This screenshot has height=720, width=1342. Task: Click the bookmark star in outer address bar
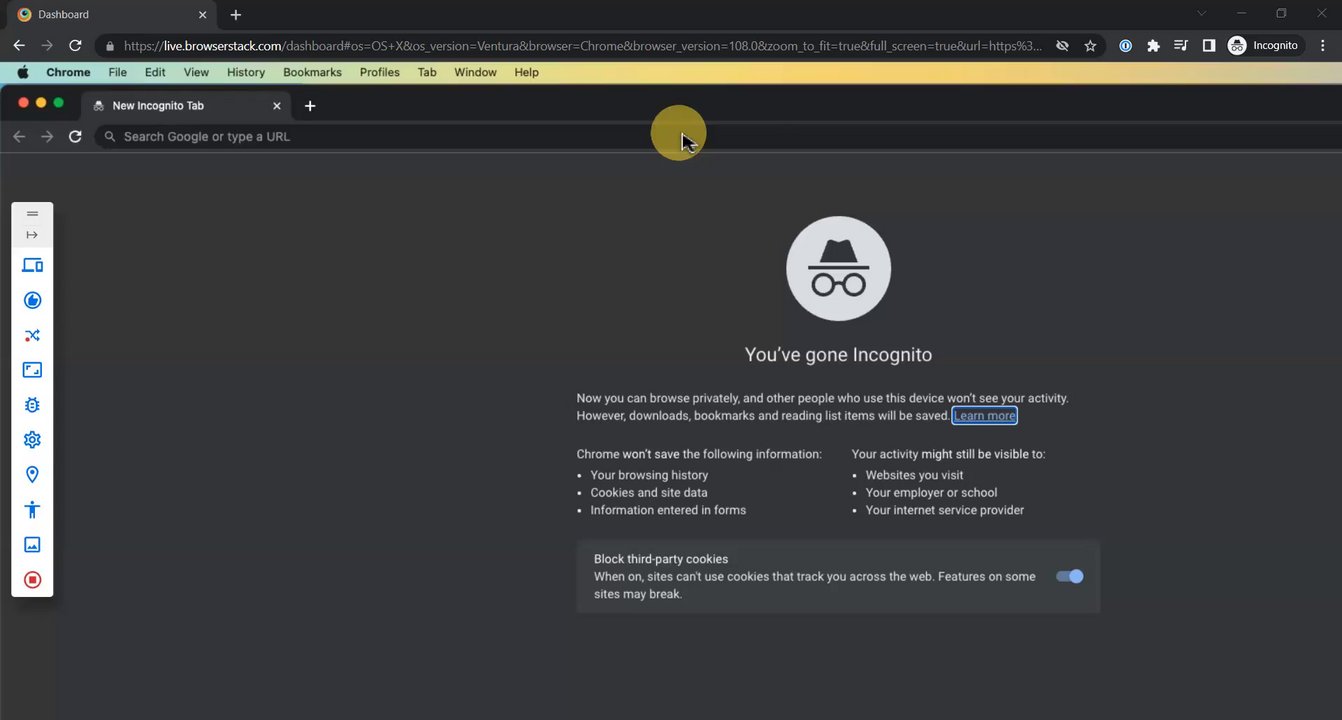(x=1090, y=46)
